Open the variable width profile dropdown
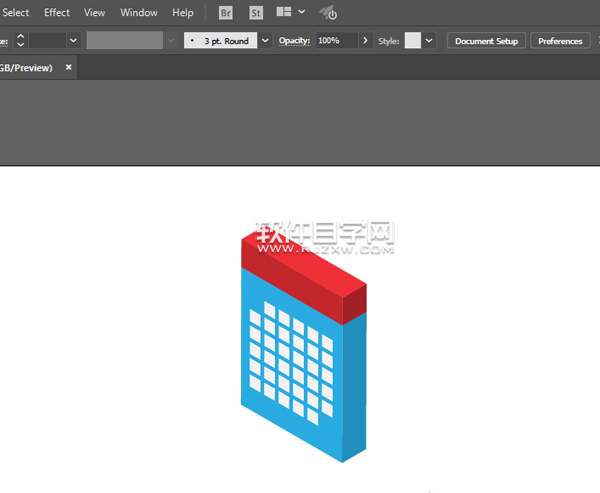 pyautogui.click(x=171, y=41)
